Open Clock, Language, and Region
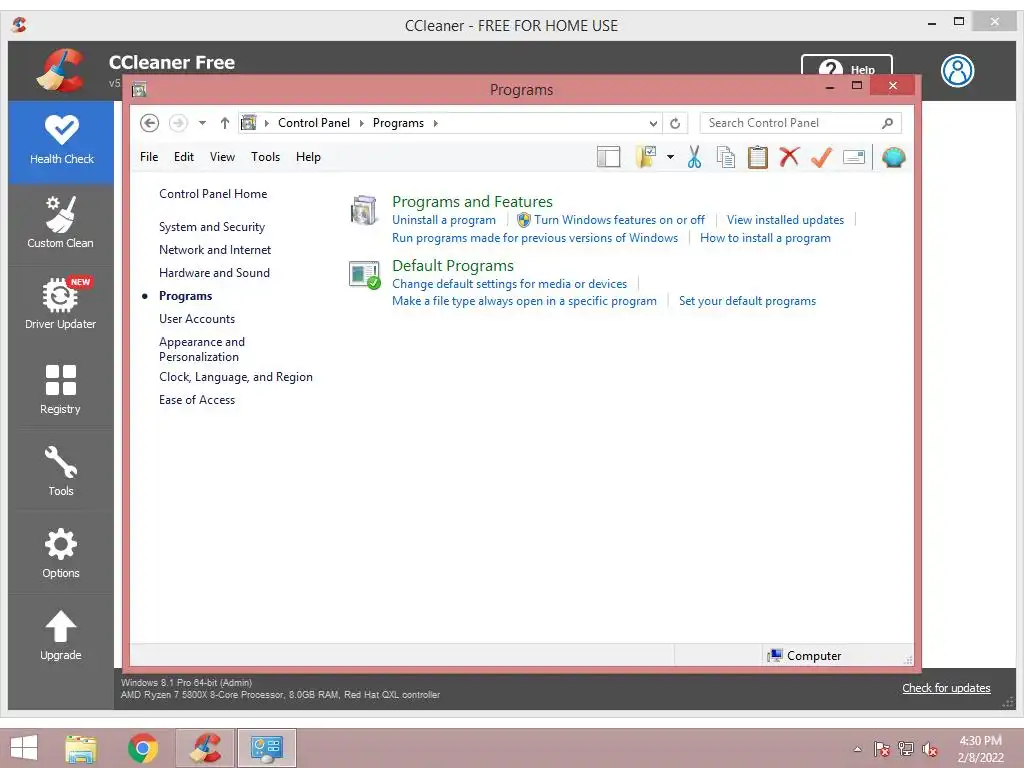The width and height of the screenshot is (1024, 768). click(x=236, y=377)
